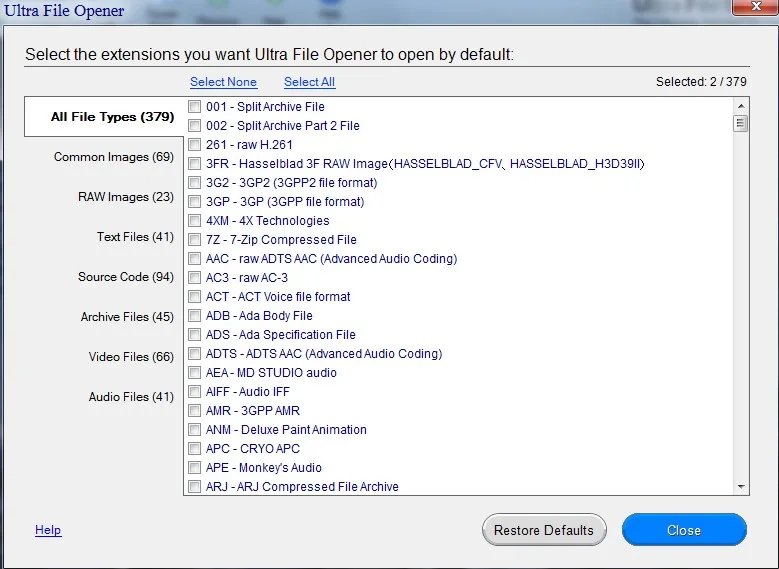Viewport: 779px width, 569px height.
Task: Show the Text Files (41) category
Action: coord(135,237)
